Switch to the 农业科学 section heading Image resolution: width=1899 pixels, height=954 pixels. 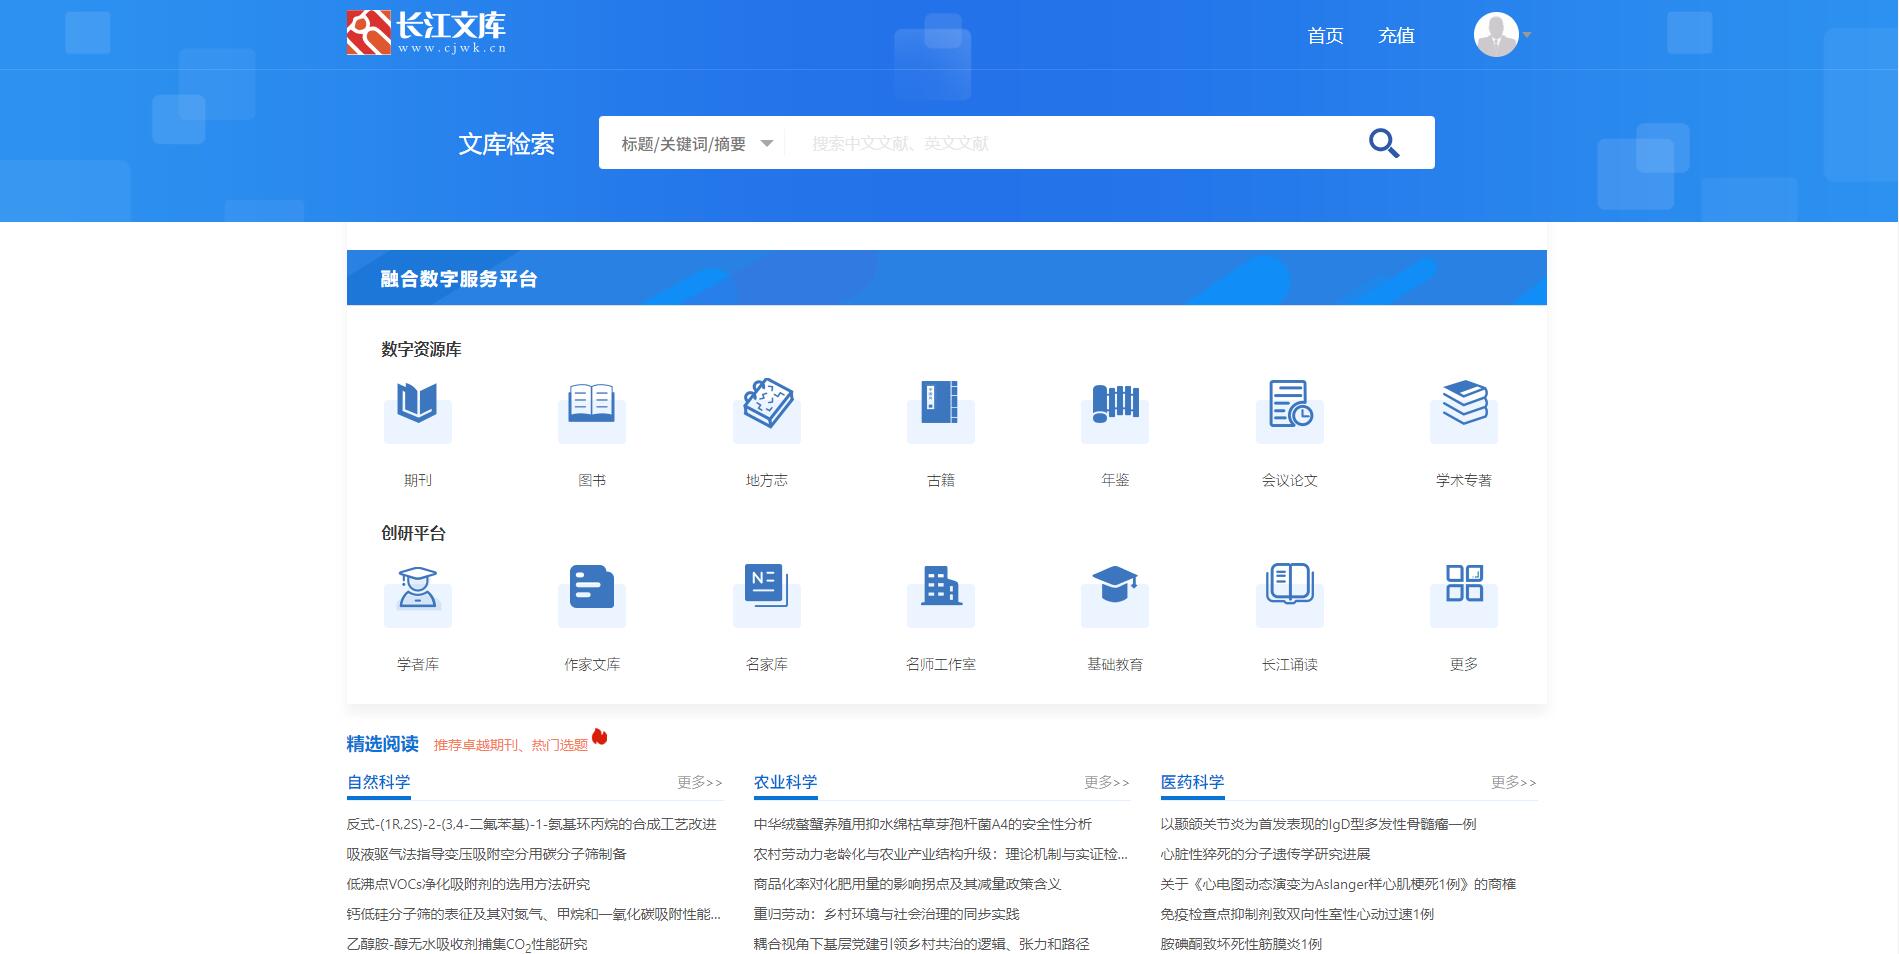pos(785,782)
